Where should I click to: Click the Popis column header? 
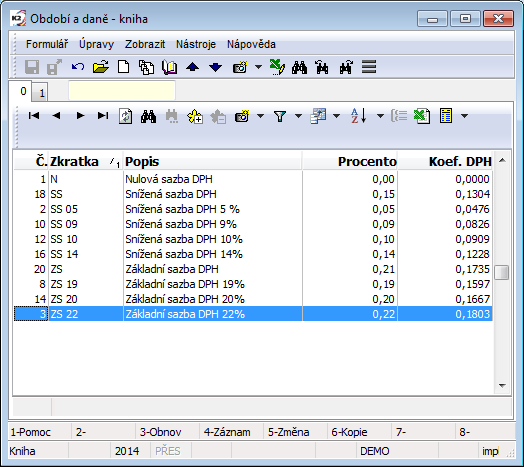coord(213,161)
